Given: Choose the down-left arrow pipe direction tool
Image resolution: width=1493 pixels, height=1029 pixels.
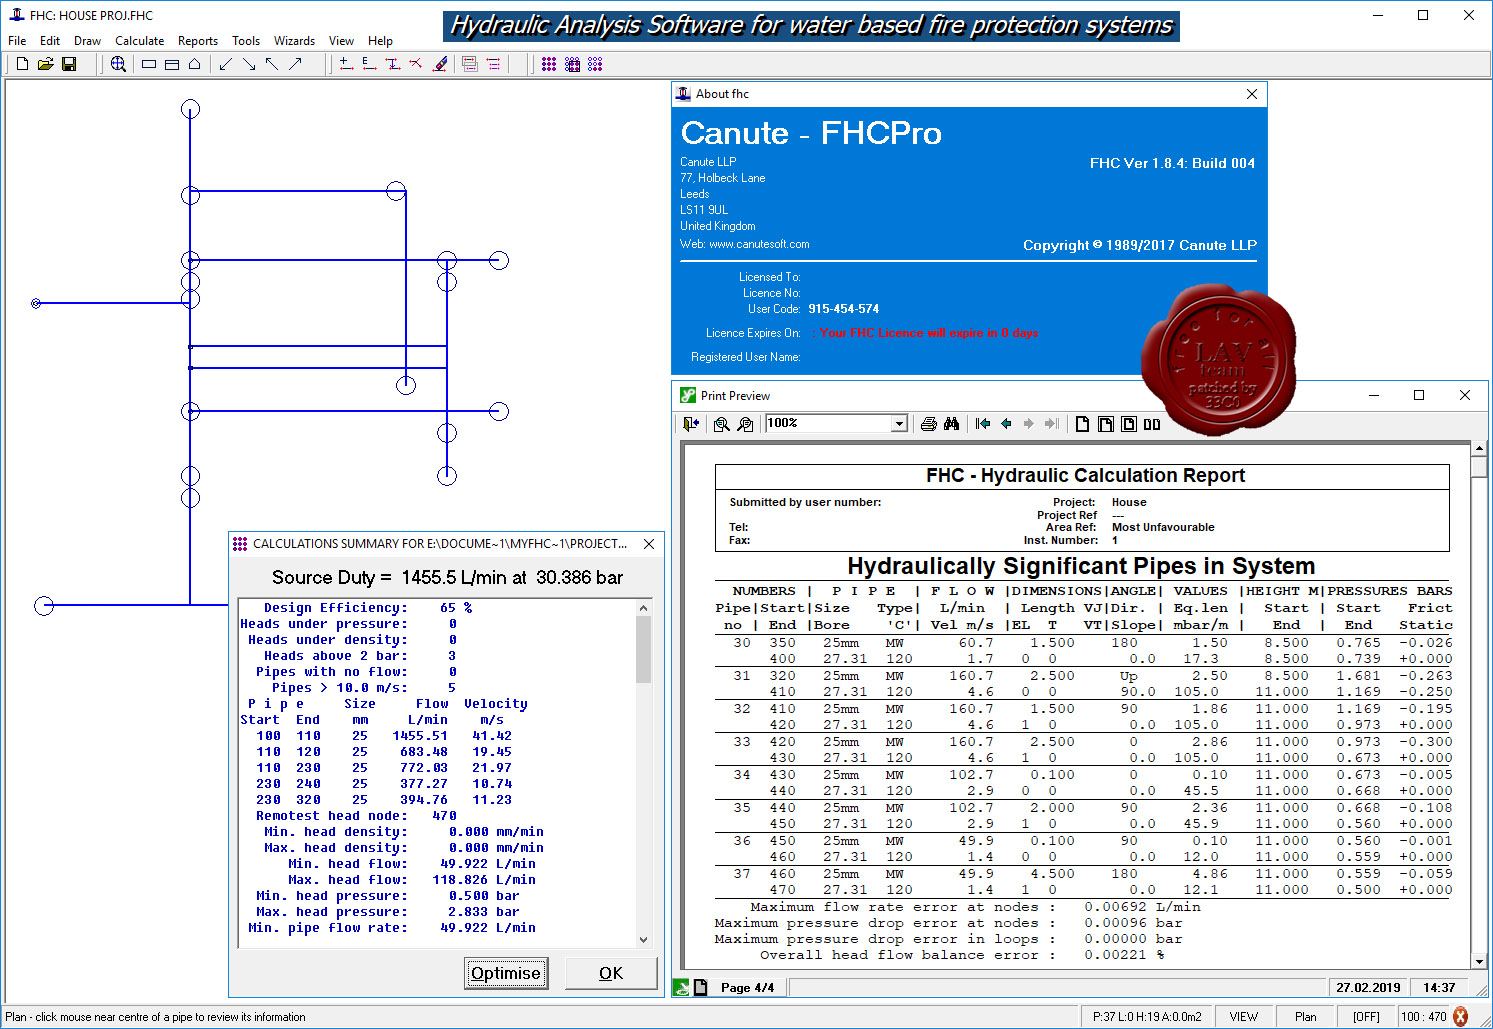Looking at the screenshot, I should coord(226,64).
